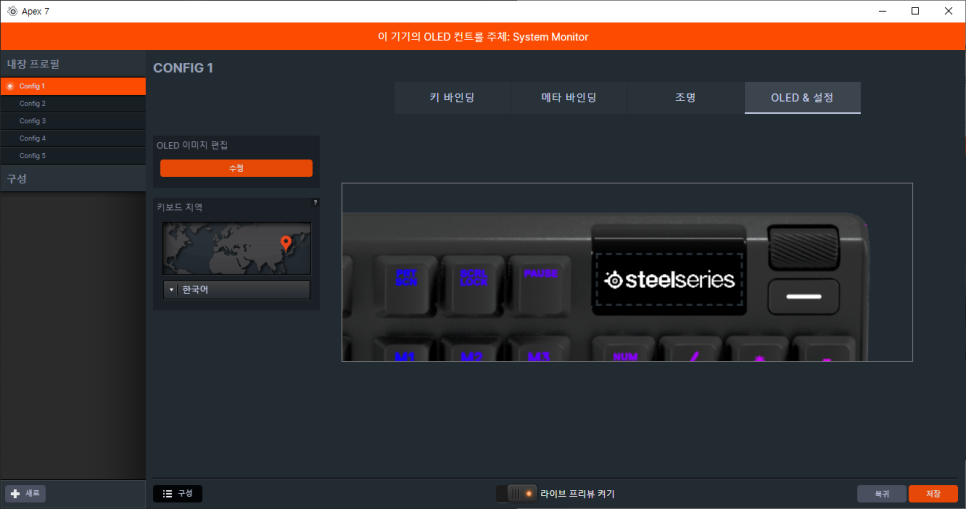The image size is (966, 509).
Task: Click the NUM lock key
Action: (624, 350)
